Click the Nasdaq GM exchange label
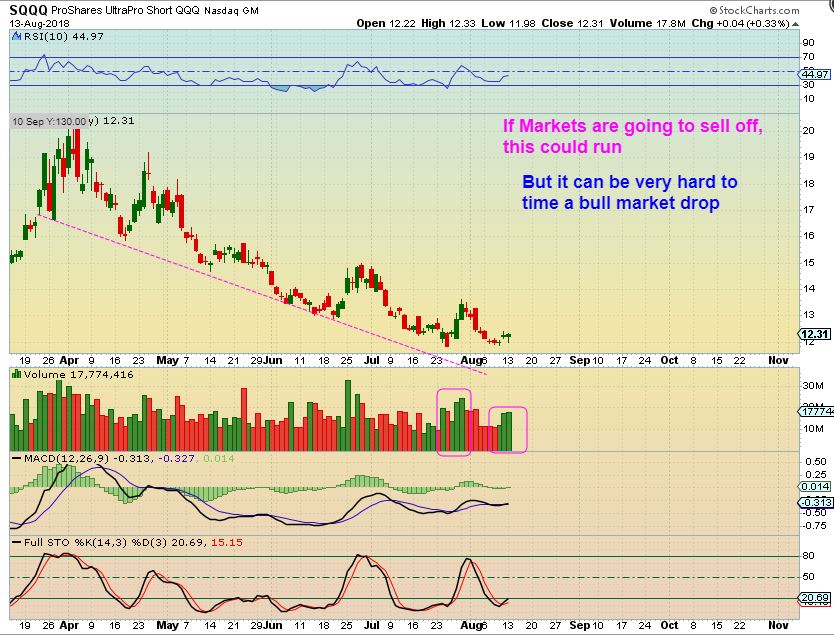The height and width of the screenshot is (635, 834). [x=231, y=11]
